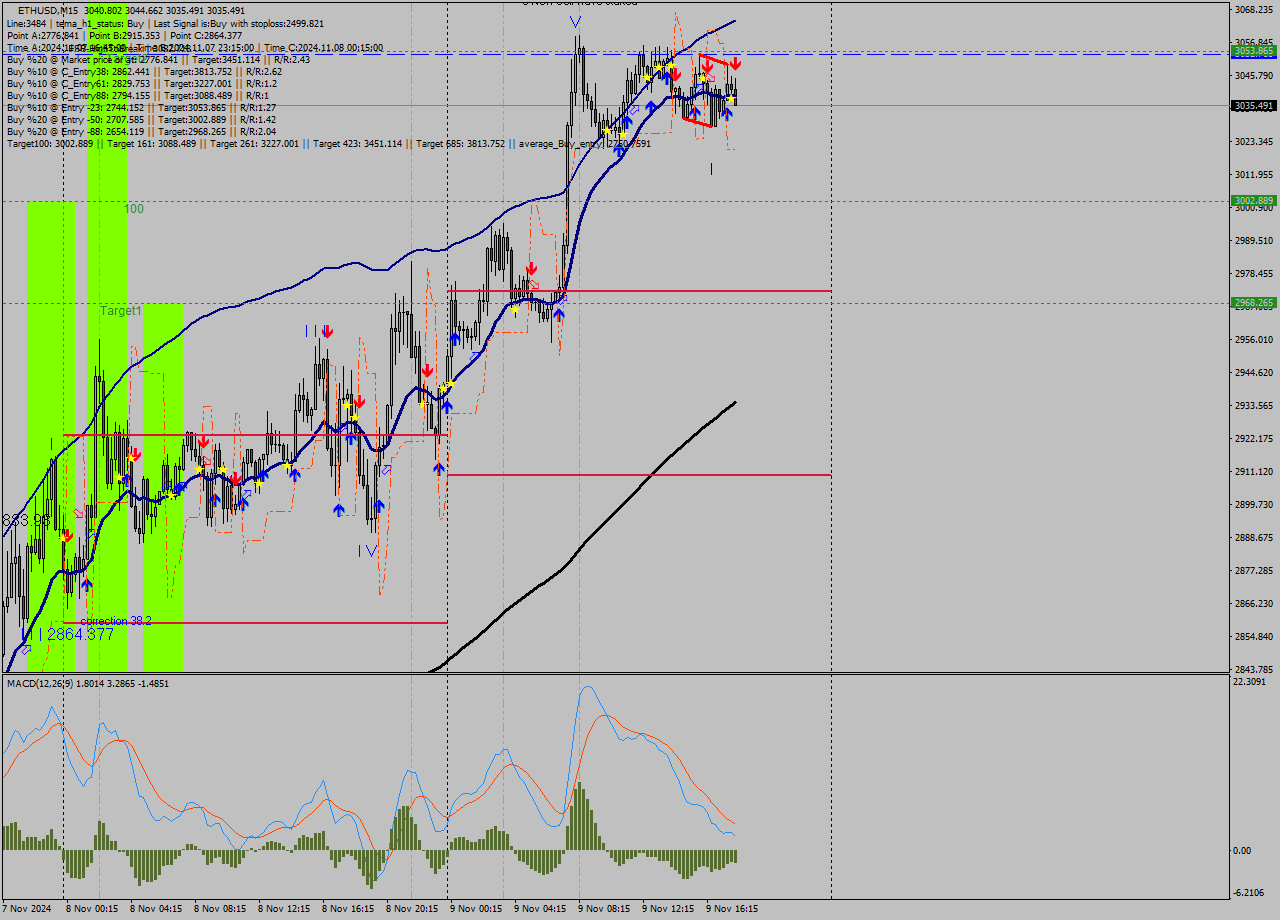Image resolution: width=1280 pixels, height=920 pixels.
Task: Click the 8 Nov 20:15 time label
Action: [412, 909]
